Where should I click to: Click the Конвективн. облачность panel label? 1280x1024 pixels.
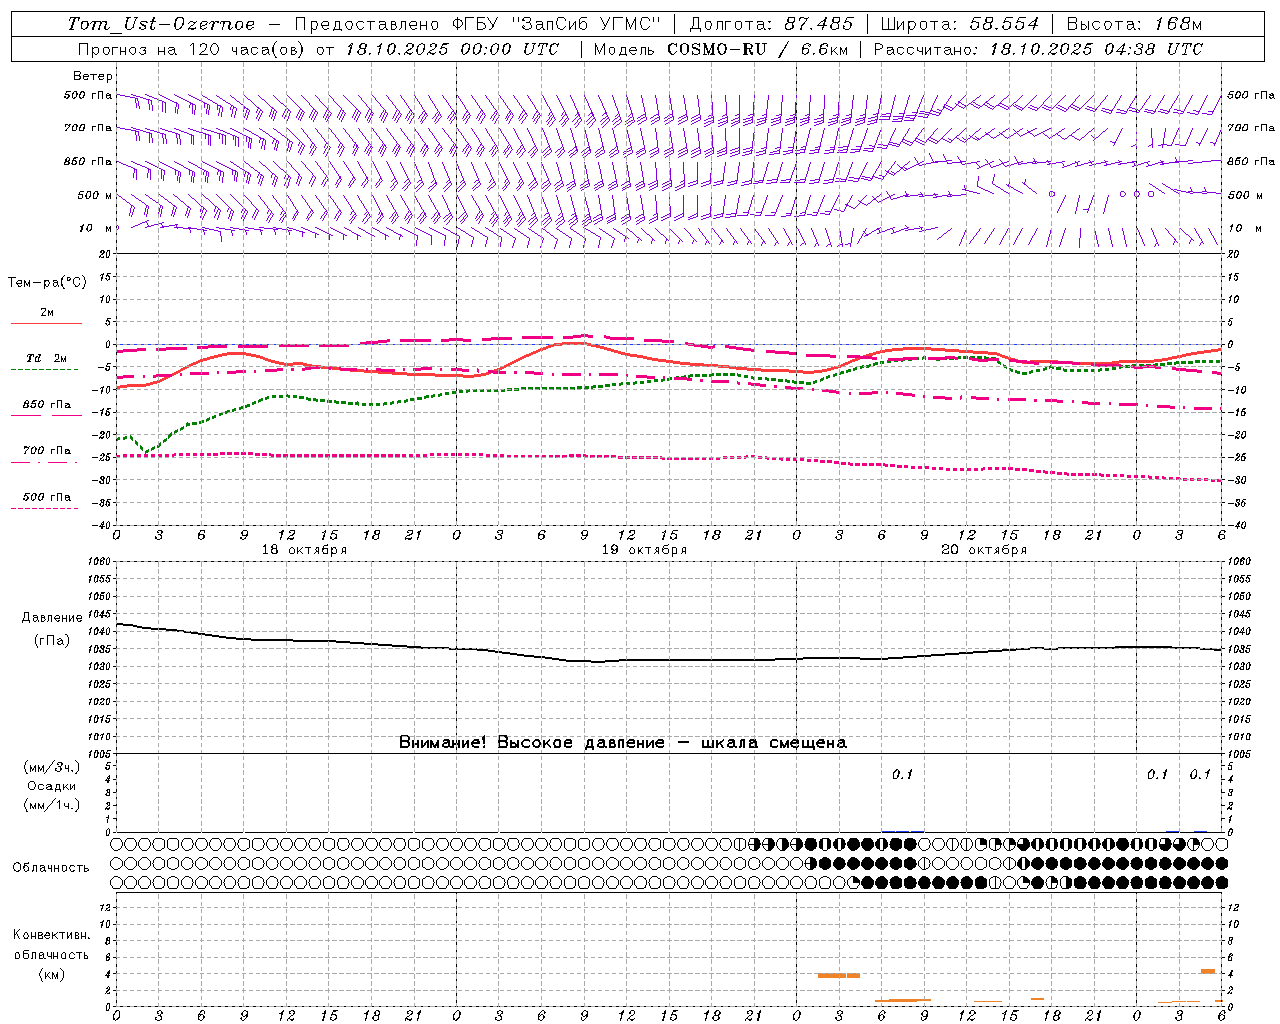coord(51,945)
